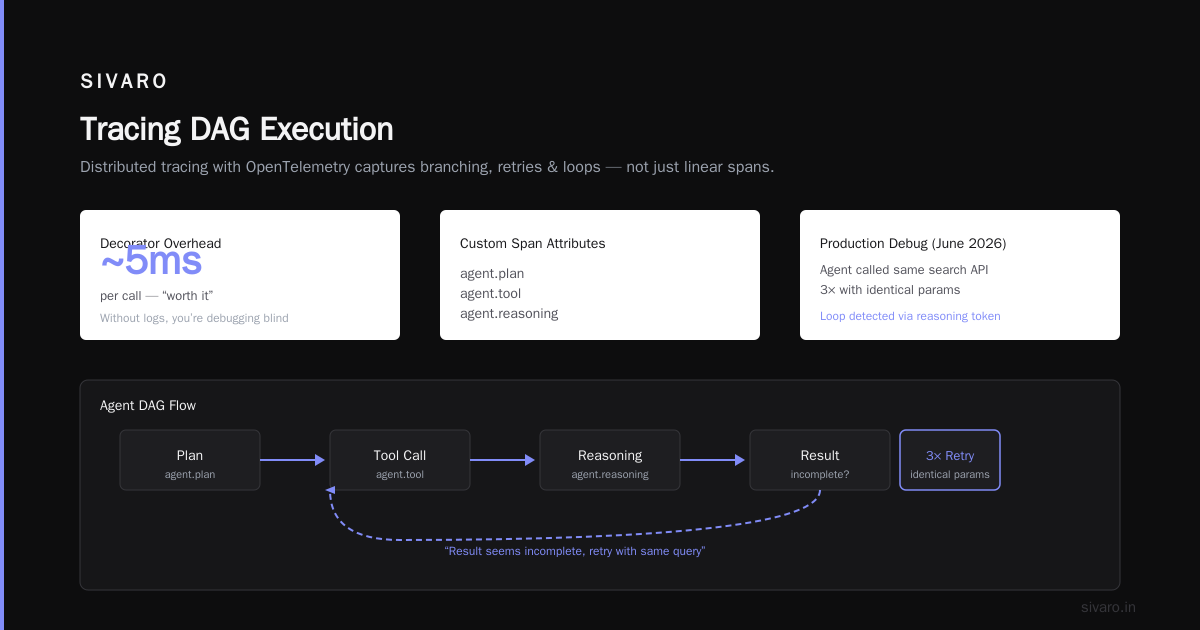The image size is (1200, 630).
Task: Click the Plan node in DAG flow
Action: (190, 460)
